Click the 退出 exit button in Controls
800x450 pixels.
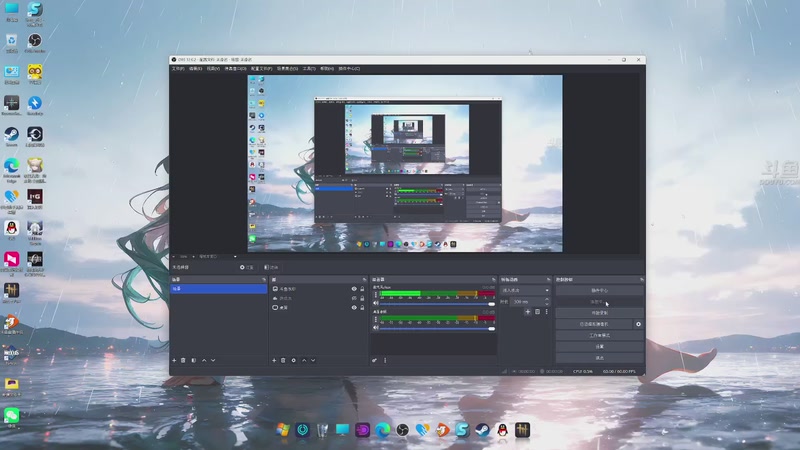(x=599, y=358)
